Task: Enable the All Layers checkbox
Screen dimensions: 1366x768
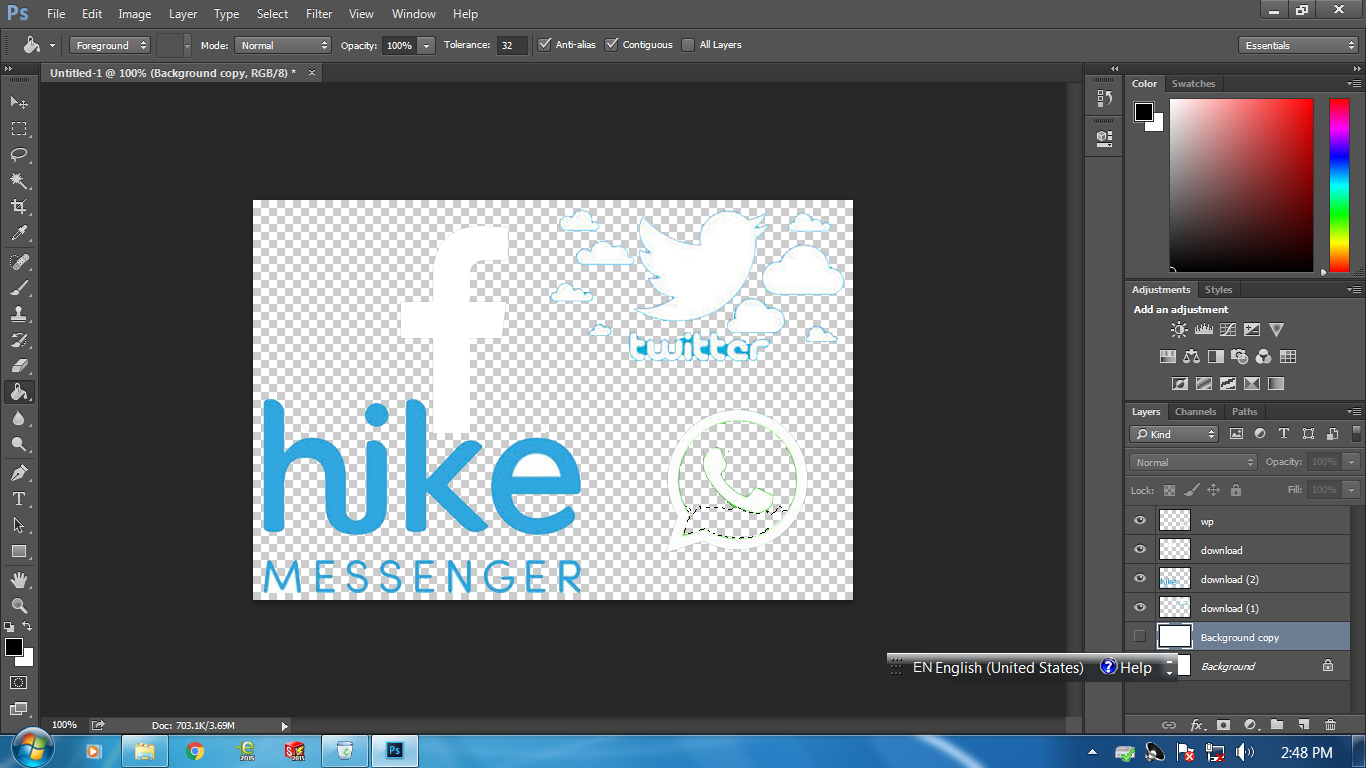Action: pyautogui.click(x=688, y=45)
